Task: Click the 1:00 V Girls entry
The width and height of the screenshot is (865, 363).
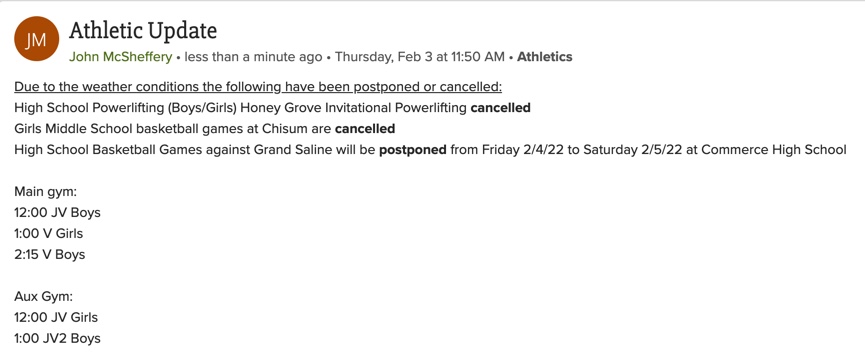Action: [x=49, y=233]
